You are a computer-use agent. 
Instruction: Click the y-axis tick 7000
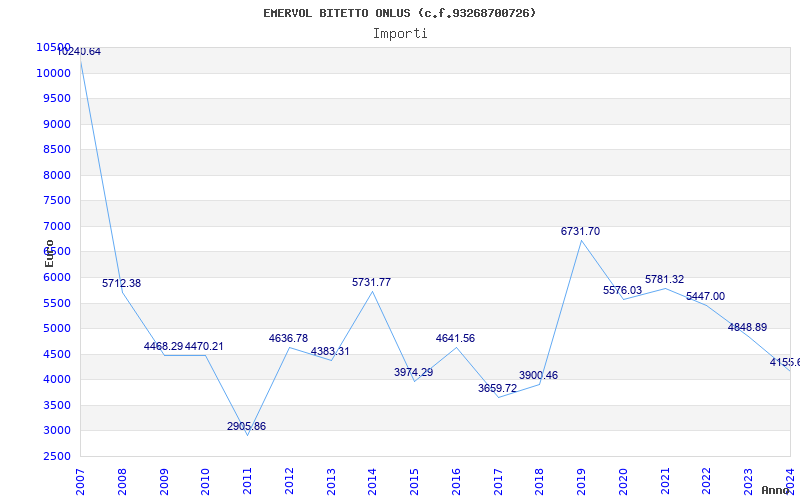pyautogui.click(x=56, y=226)
